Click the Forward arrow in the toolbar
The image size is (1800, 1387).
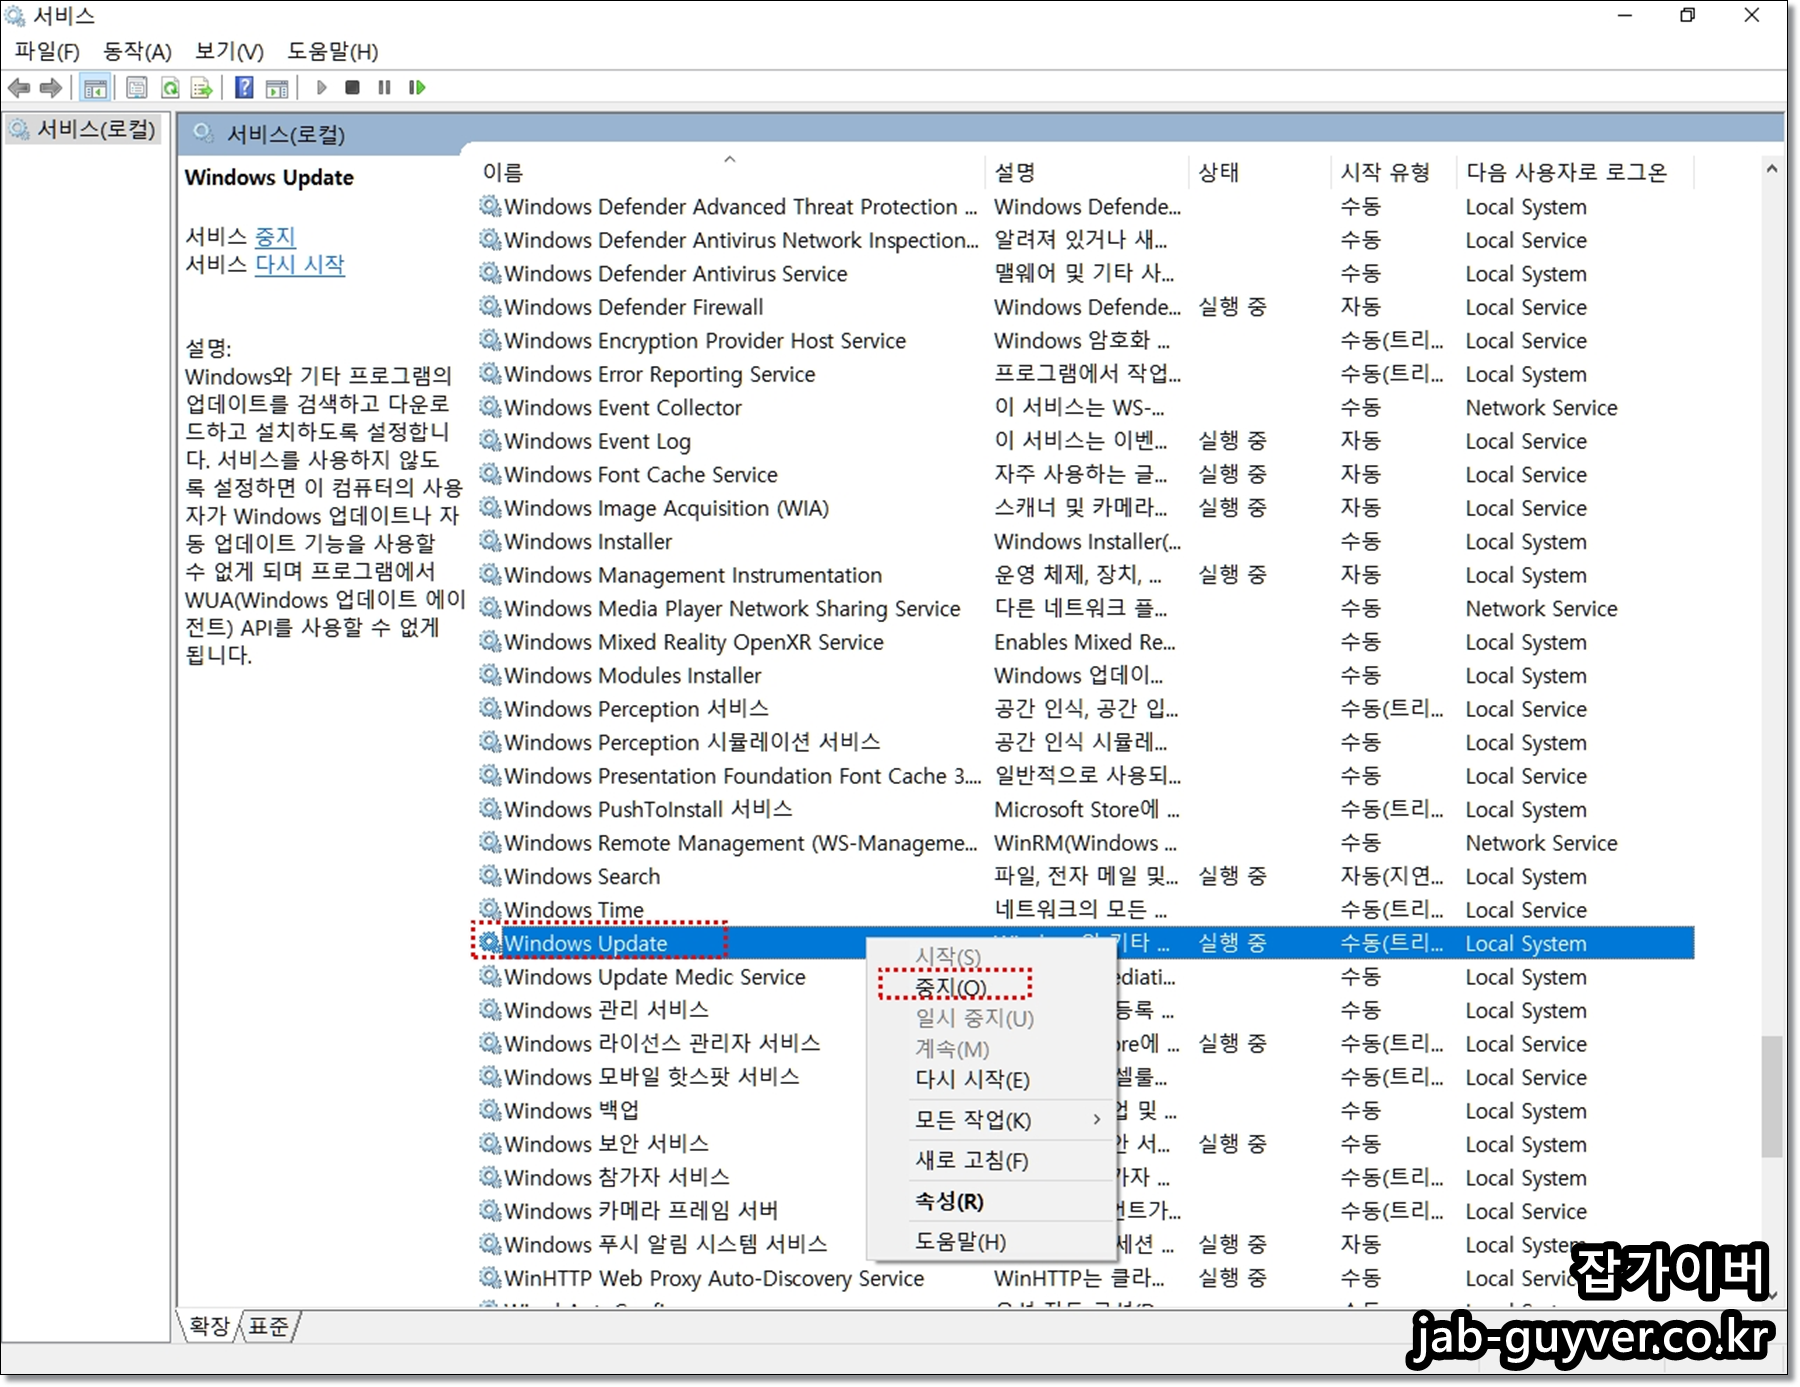click(51, 88)
